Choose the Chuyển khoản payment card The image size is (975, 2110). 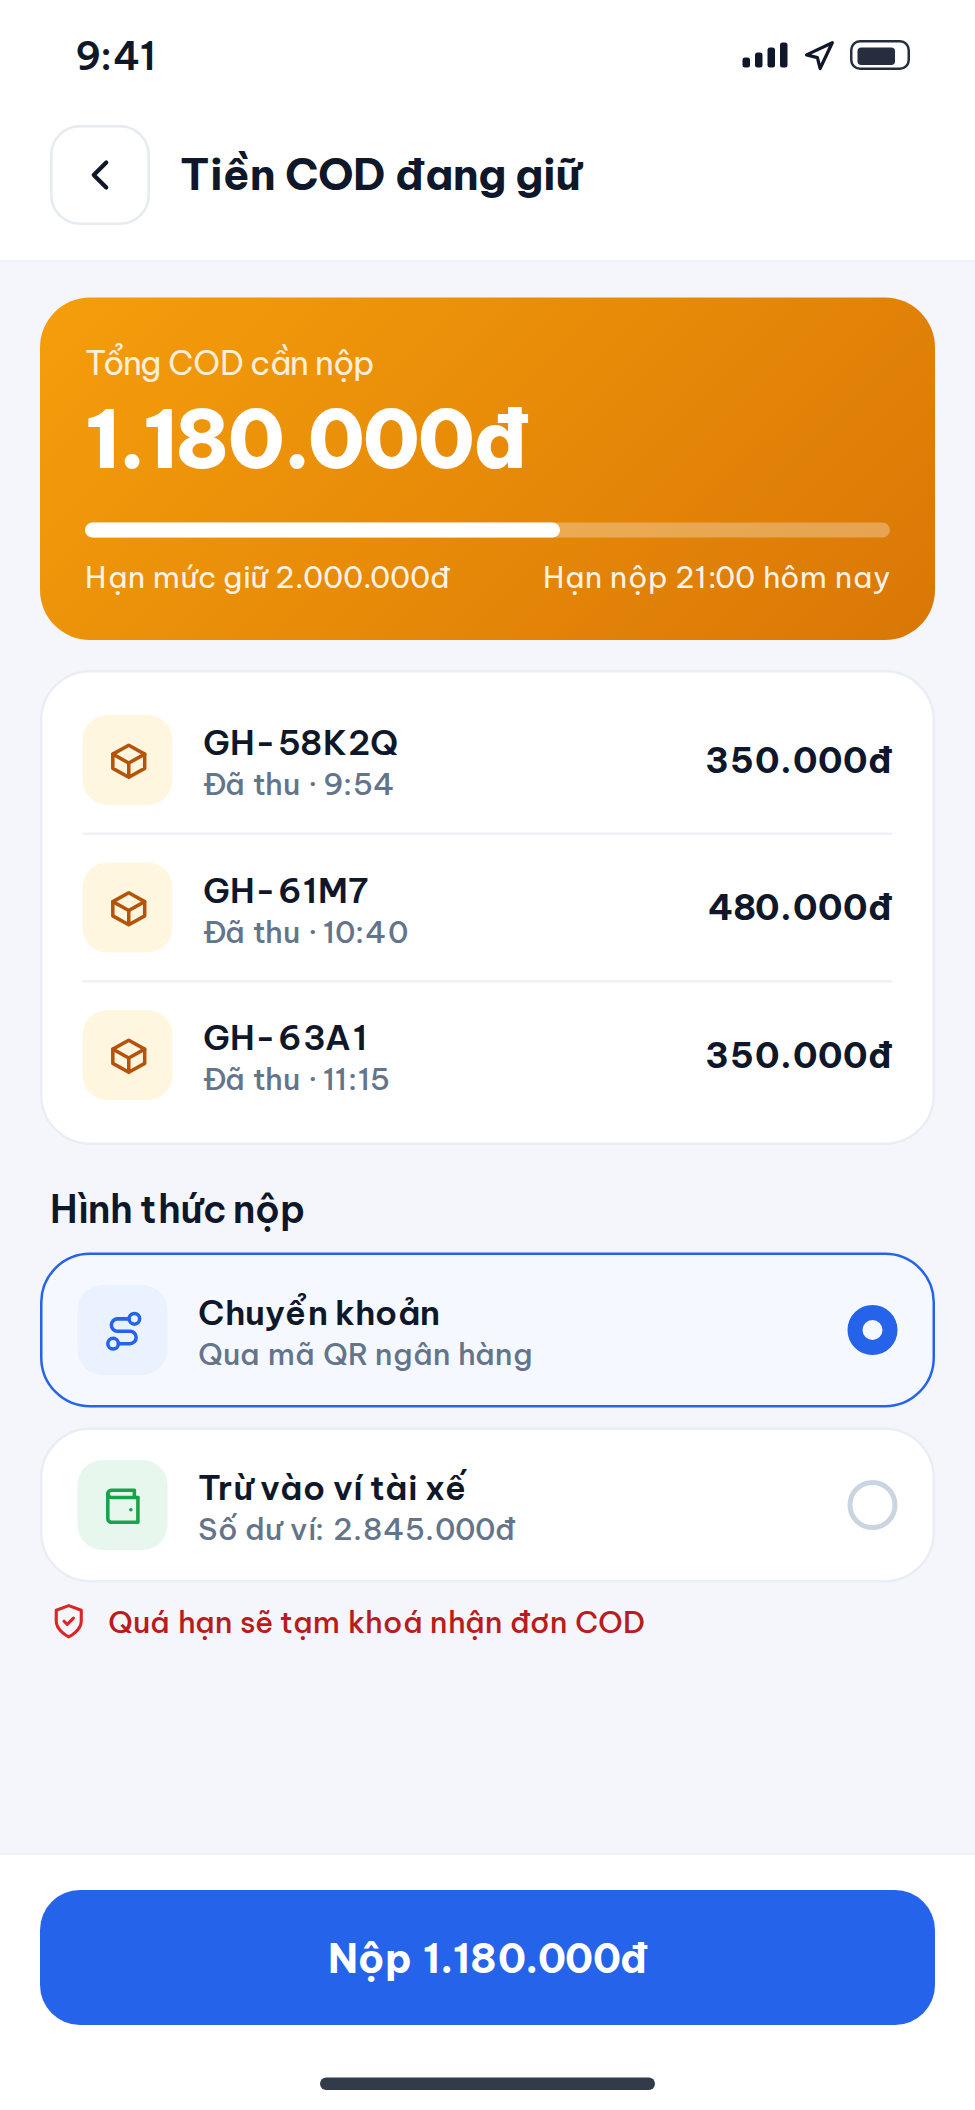[x=487, y=1330]
